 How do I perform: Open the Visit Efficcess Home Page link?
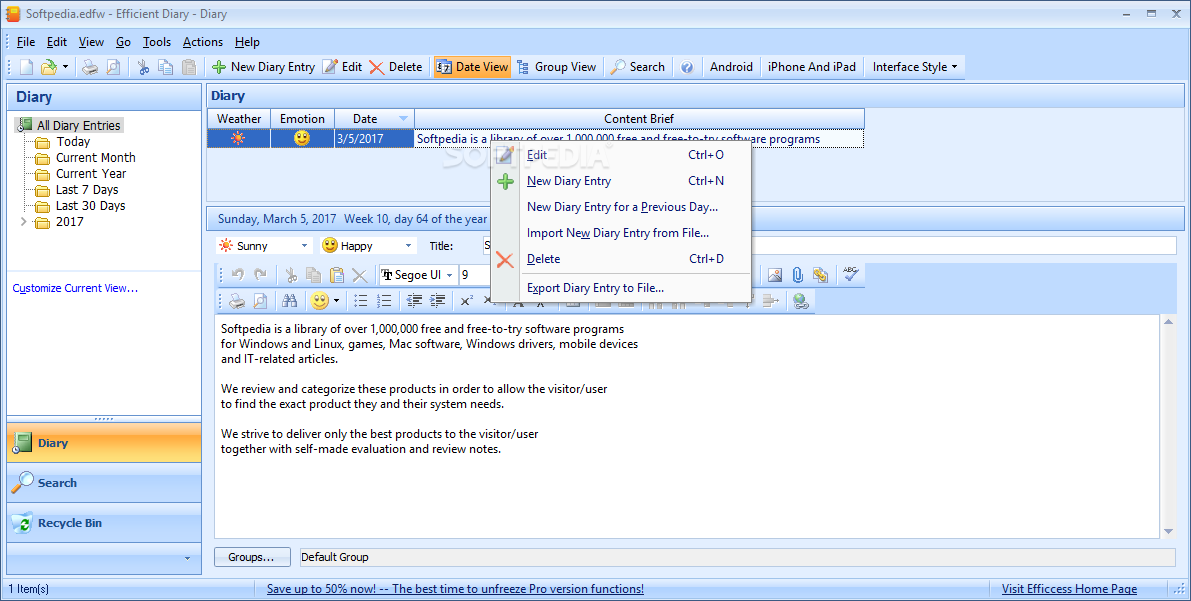click(x=1069, y=589)
